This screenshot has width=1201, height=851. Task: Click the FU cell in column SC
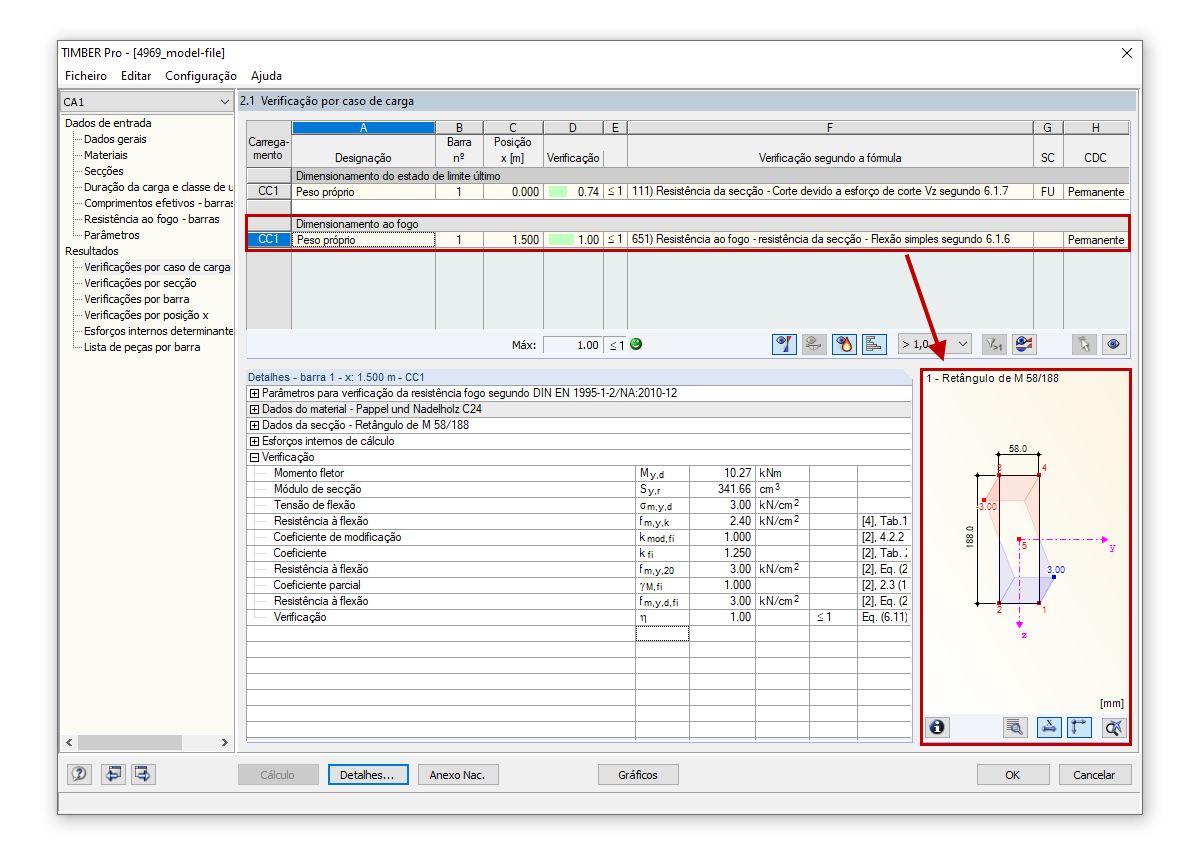point(1048,192)
